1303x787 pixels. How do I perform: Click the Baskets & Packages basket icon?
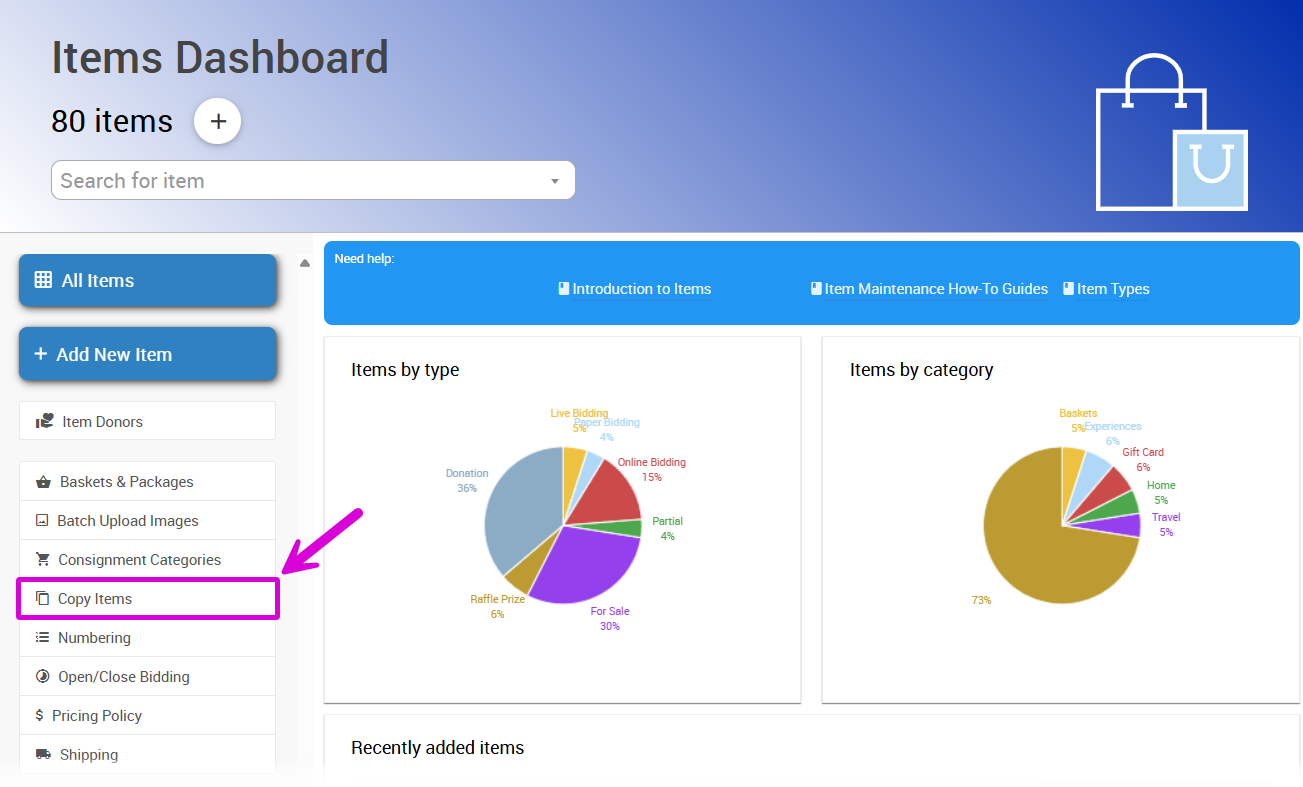43,482
